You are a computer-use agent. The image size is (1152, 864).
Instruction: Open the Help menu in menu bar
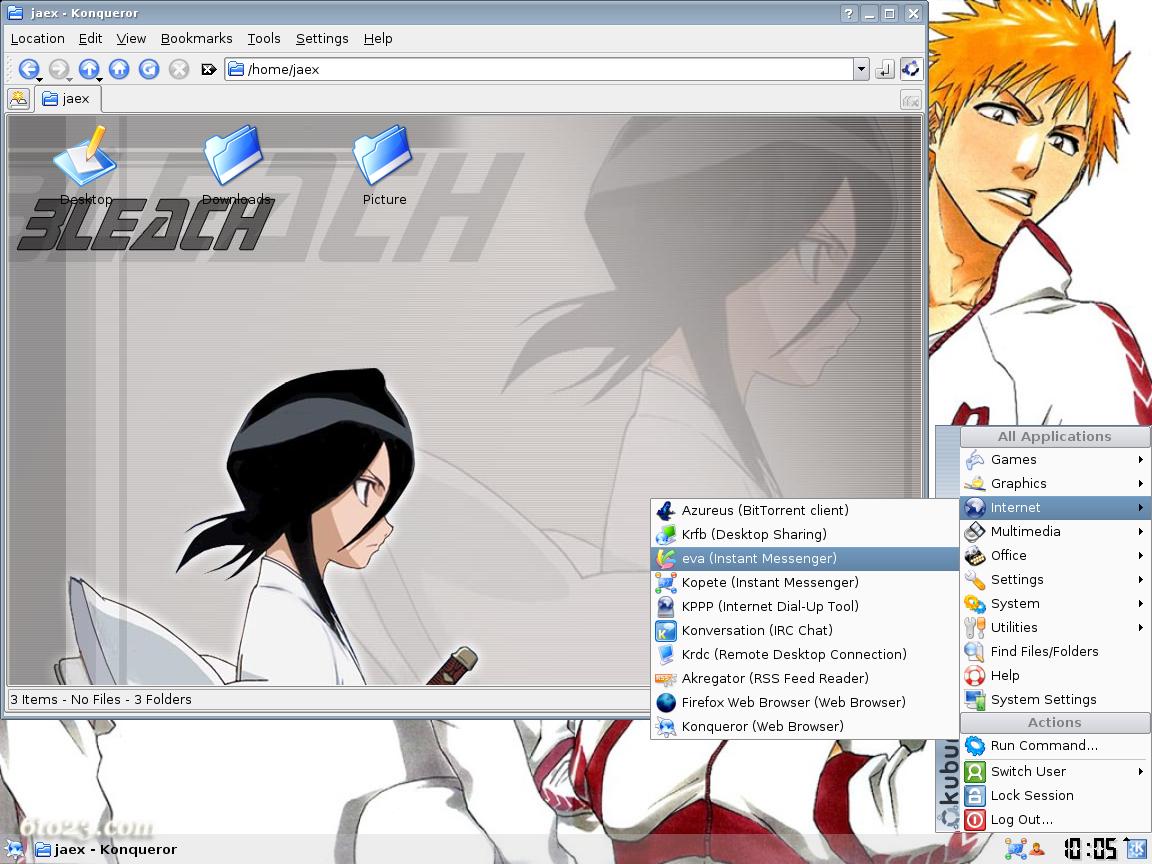[x=378, y=39]
